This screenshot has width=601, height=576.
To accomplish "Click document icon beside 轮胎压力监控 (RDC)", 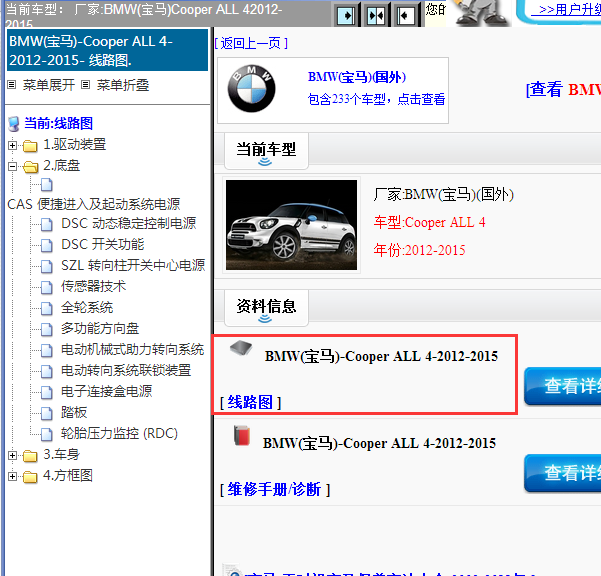I will coord(47,435).
